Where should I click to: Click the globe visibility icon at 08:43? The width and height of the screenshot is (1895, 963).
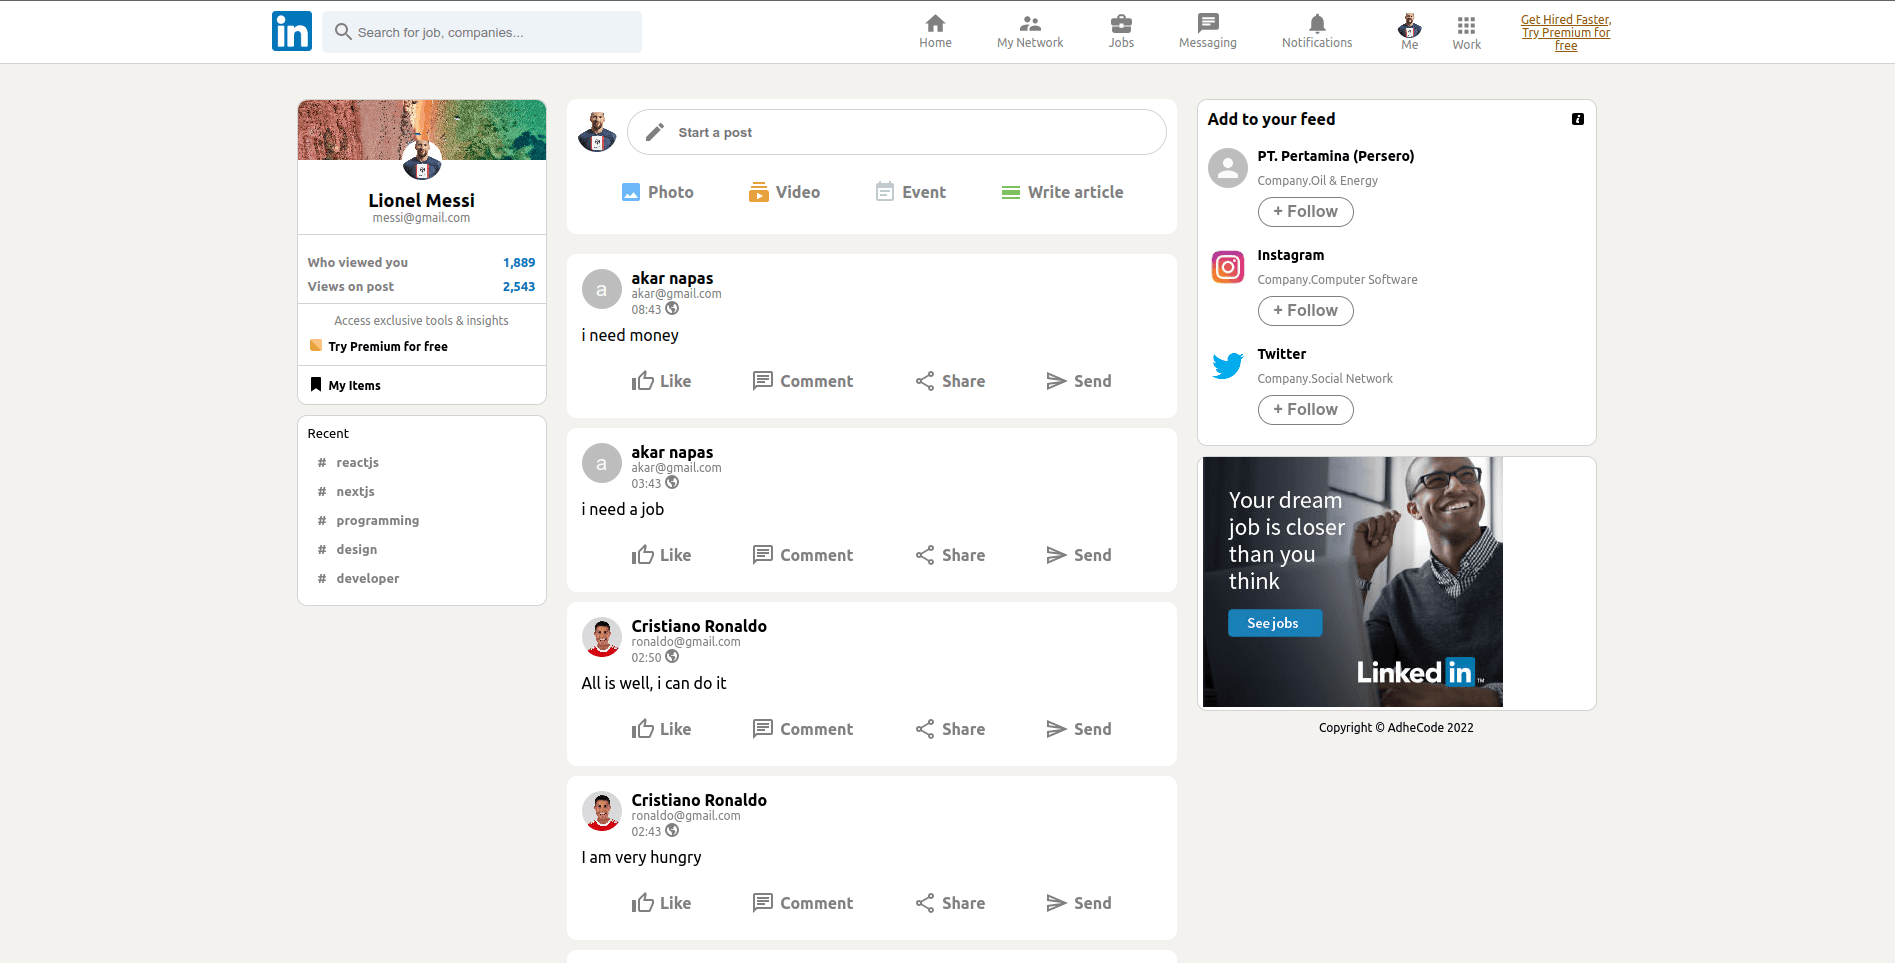[x=672, y=308]
